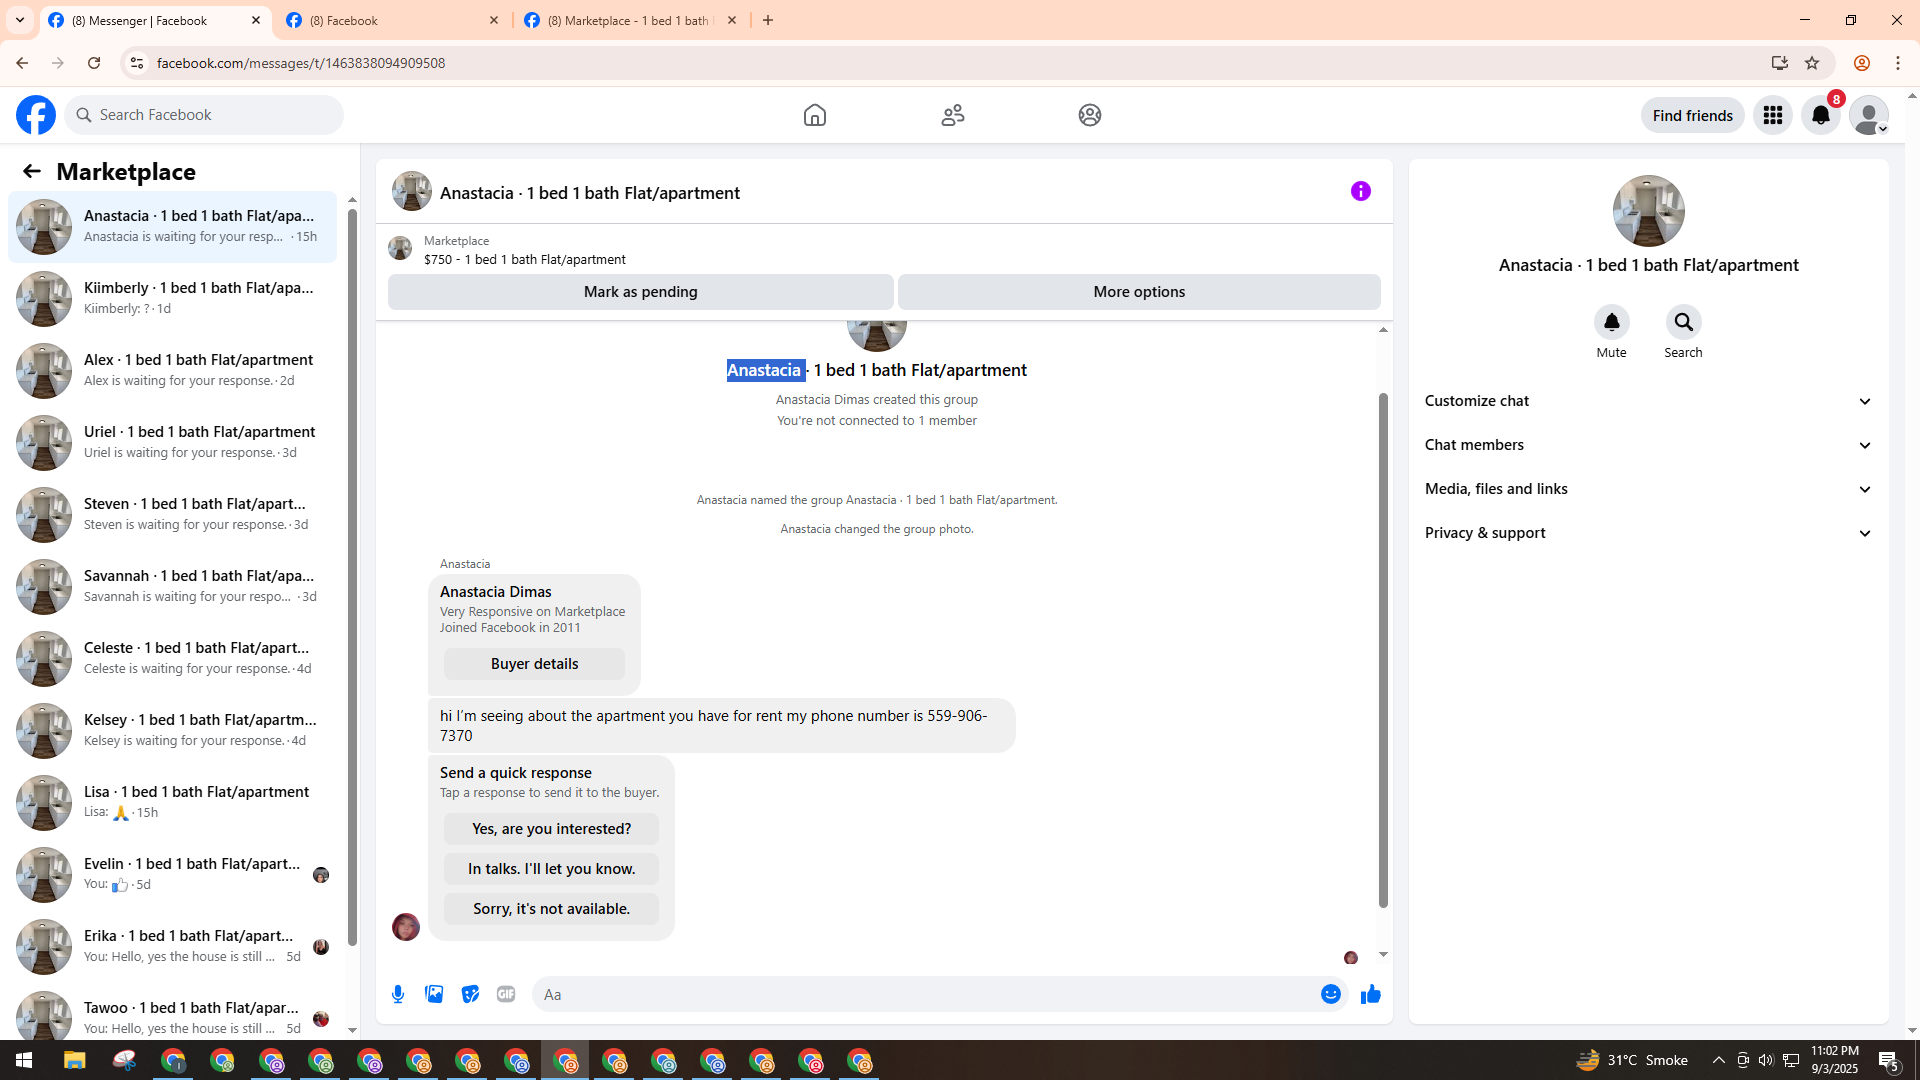Screen dimensions: 1920x1080
Task: Click the conversation list scrollbar
Action: 352,575
